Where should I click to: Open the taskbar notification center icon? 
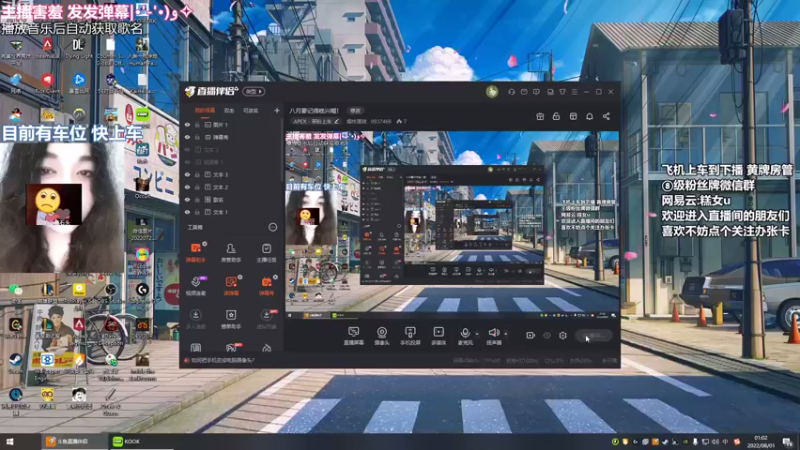point(788,442)
